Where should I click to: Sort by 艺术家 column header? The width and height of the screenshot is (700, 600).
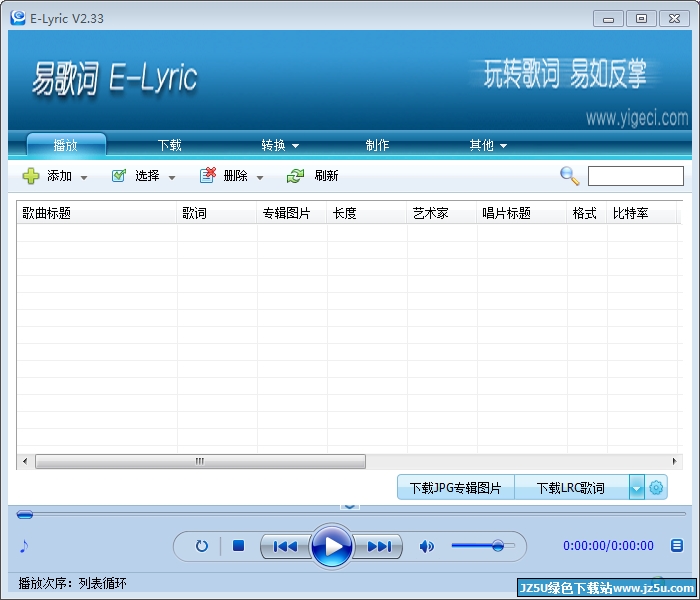[x=442, y=213]
